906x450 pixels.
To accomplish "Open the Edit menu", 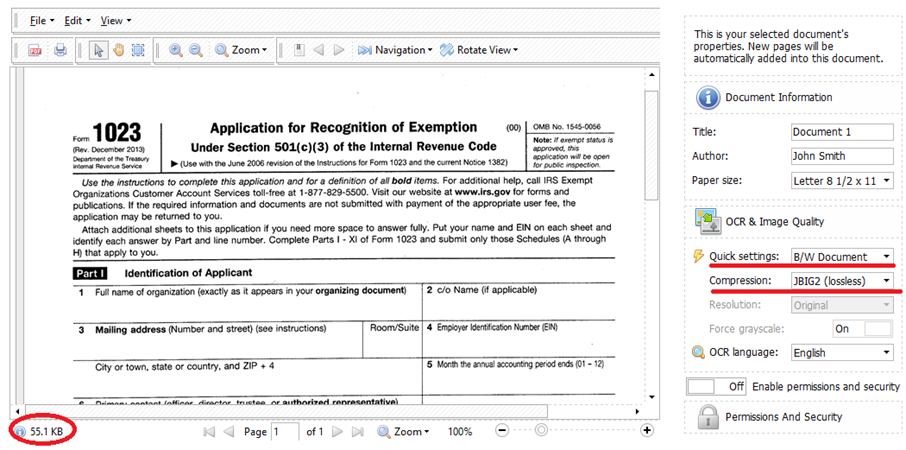I will 77,21.
